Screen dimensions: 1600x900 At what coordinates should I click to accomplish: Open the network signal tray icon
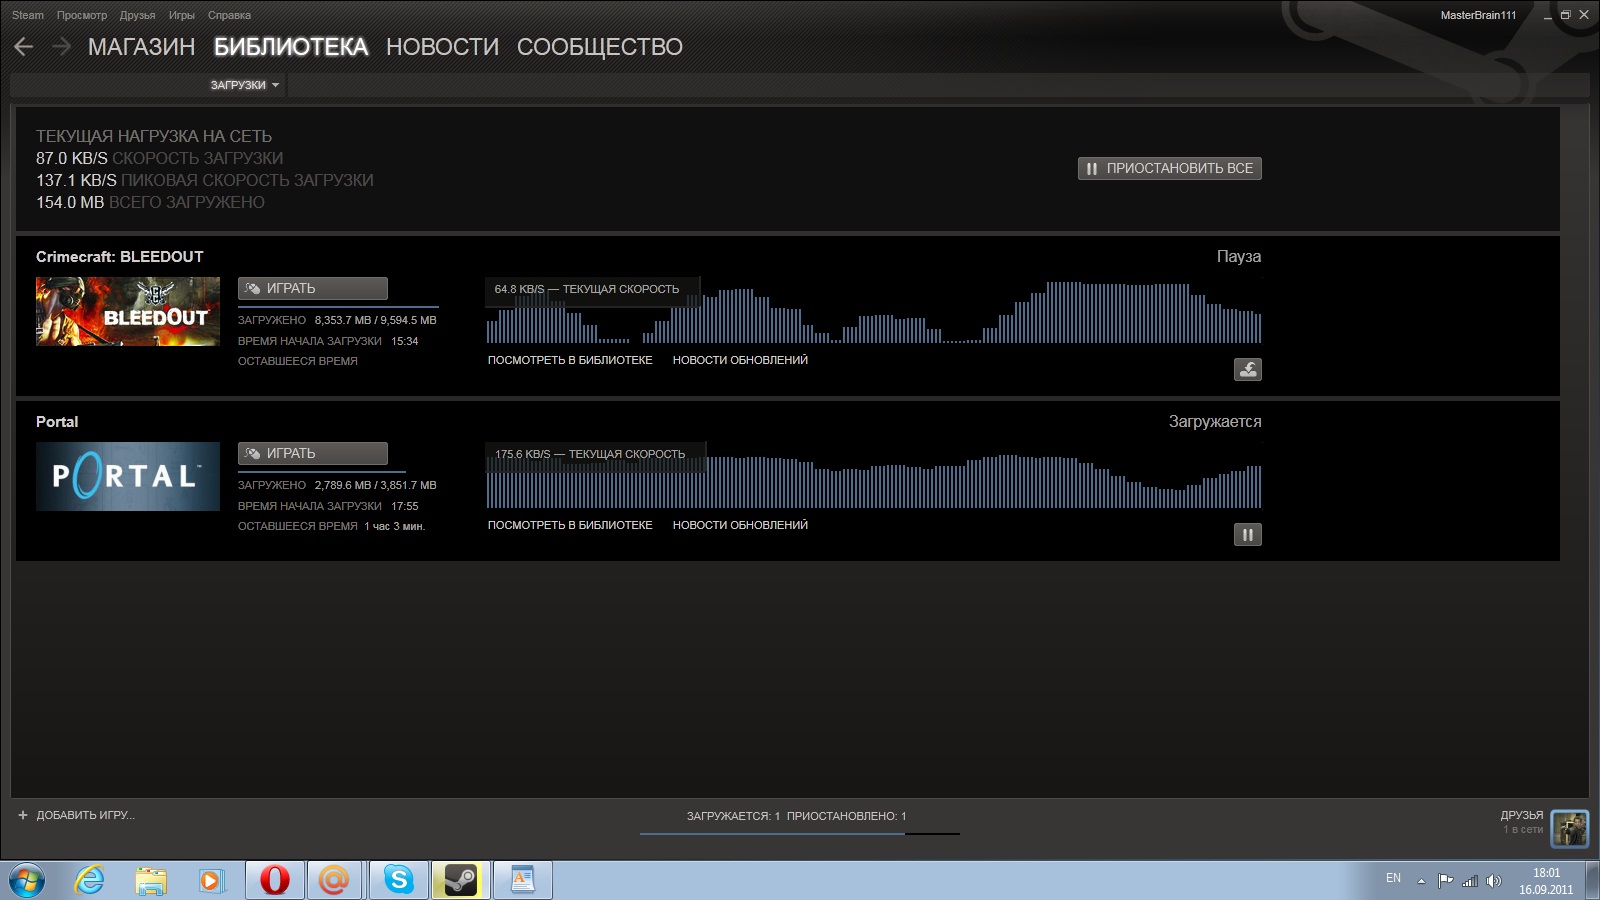coord(1470,881)
